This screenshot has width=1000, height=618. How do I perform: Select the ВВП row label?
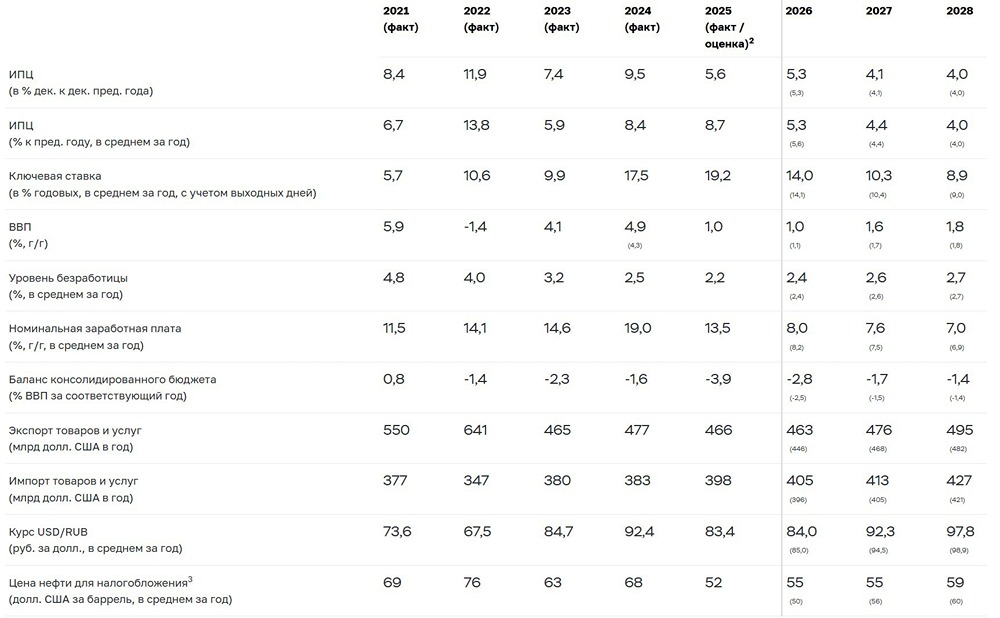(21, 227)
